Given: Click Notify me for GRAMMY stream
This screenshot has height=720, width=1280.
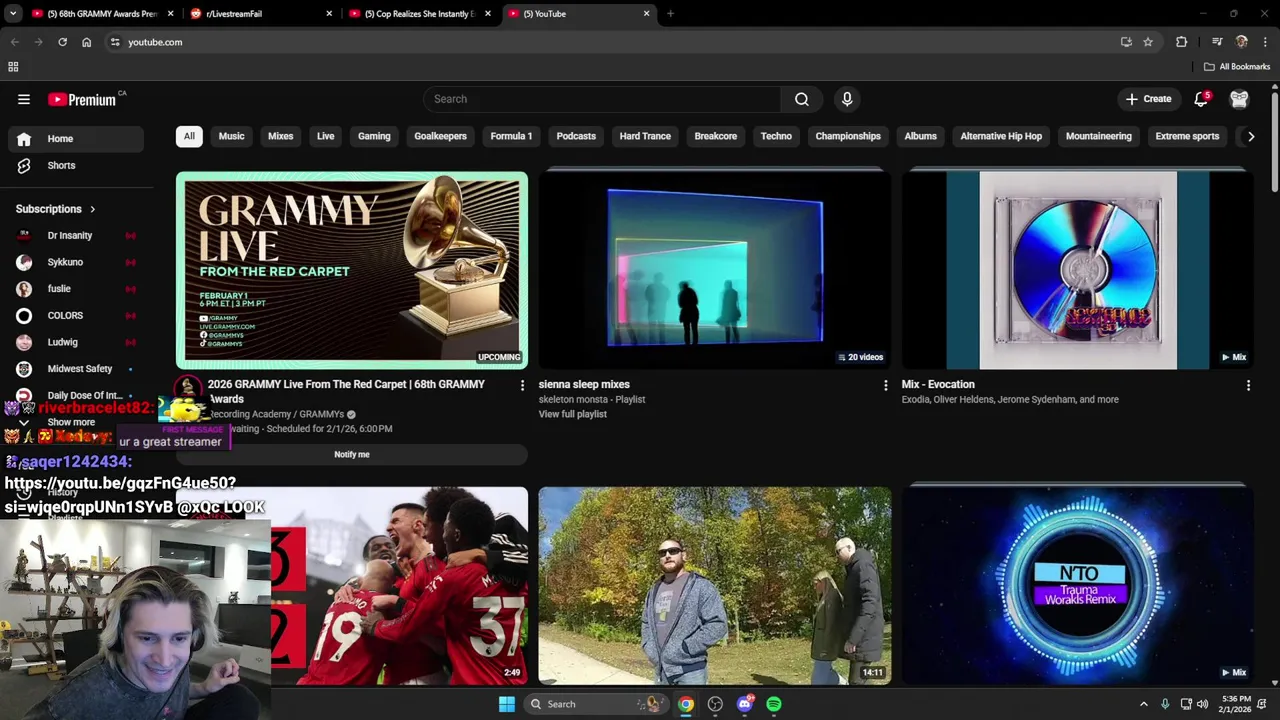Looking at the screenshot, I should 352,454.
